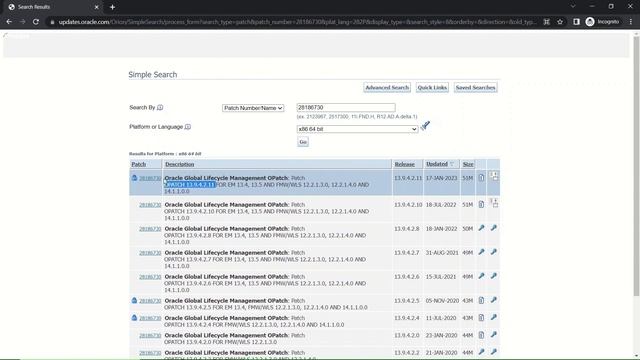
Task: Click the 11-JUL-2020 updated date
Action: point(441,318)
